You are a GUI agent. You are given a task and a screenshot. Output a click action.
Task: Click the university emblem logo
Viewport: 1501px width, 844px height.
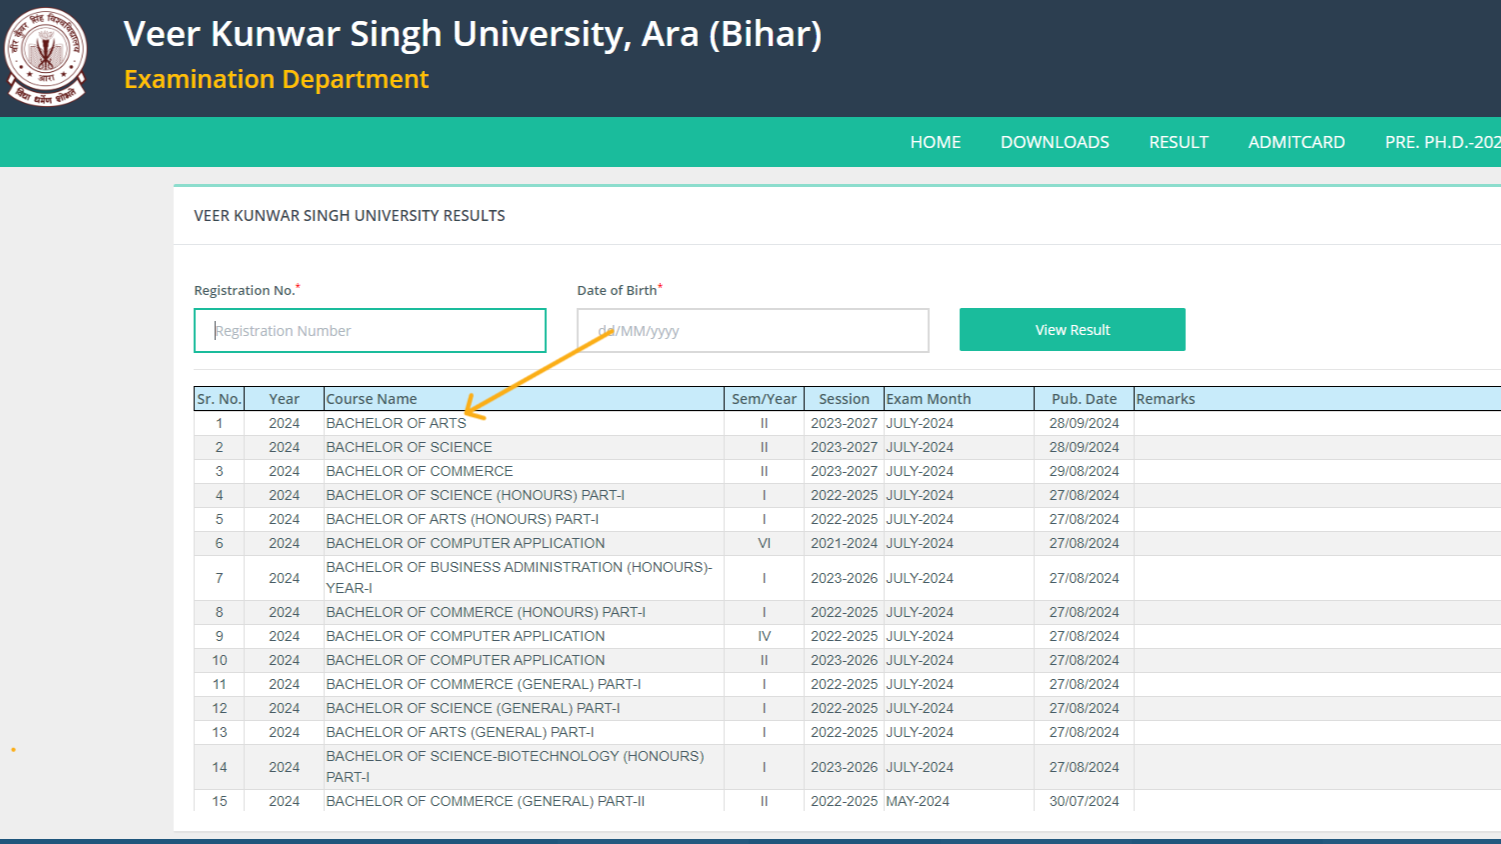point(46,57)
